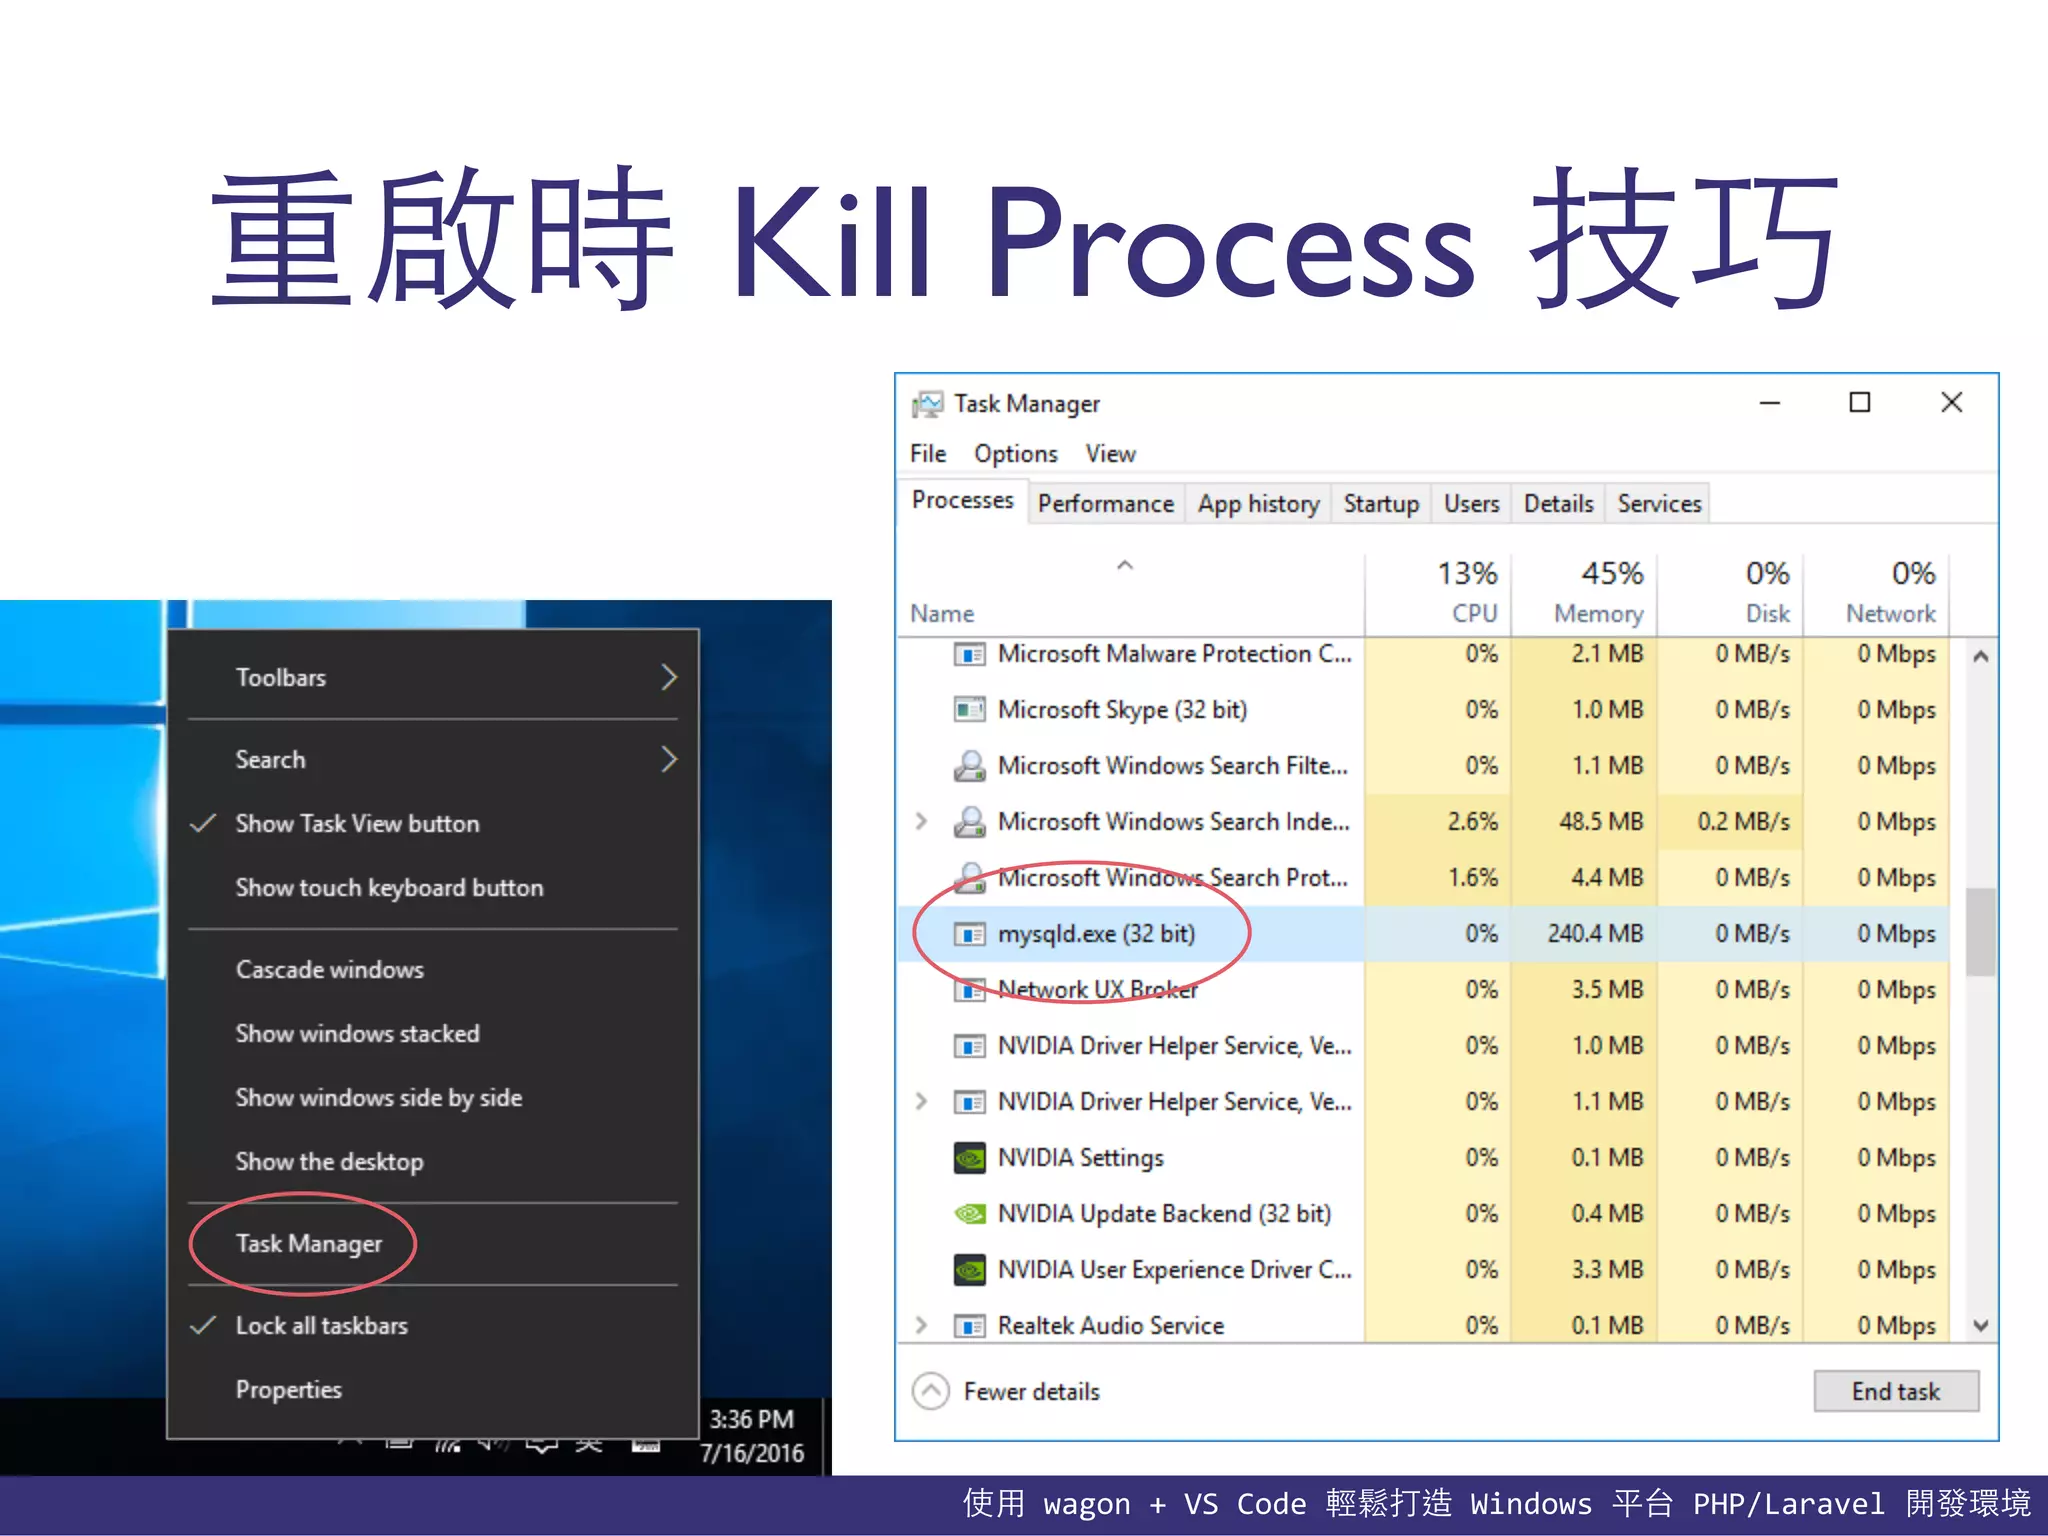Expand the Toolbars submenu arrow
The image size is (2048, 1536).
pyautogui.click(x=669, y=678)
